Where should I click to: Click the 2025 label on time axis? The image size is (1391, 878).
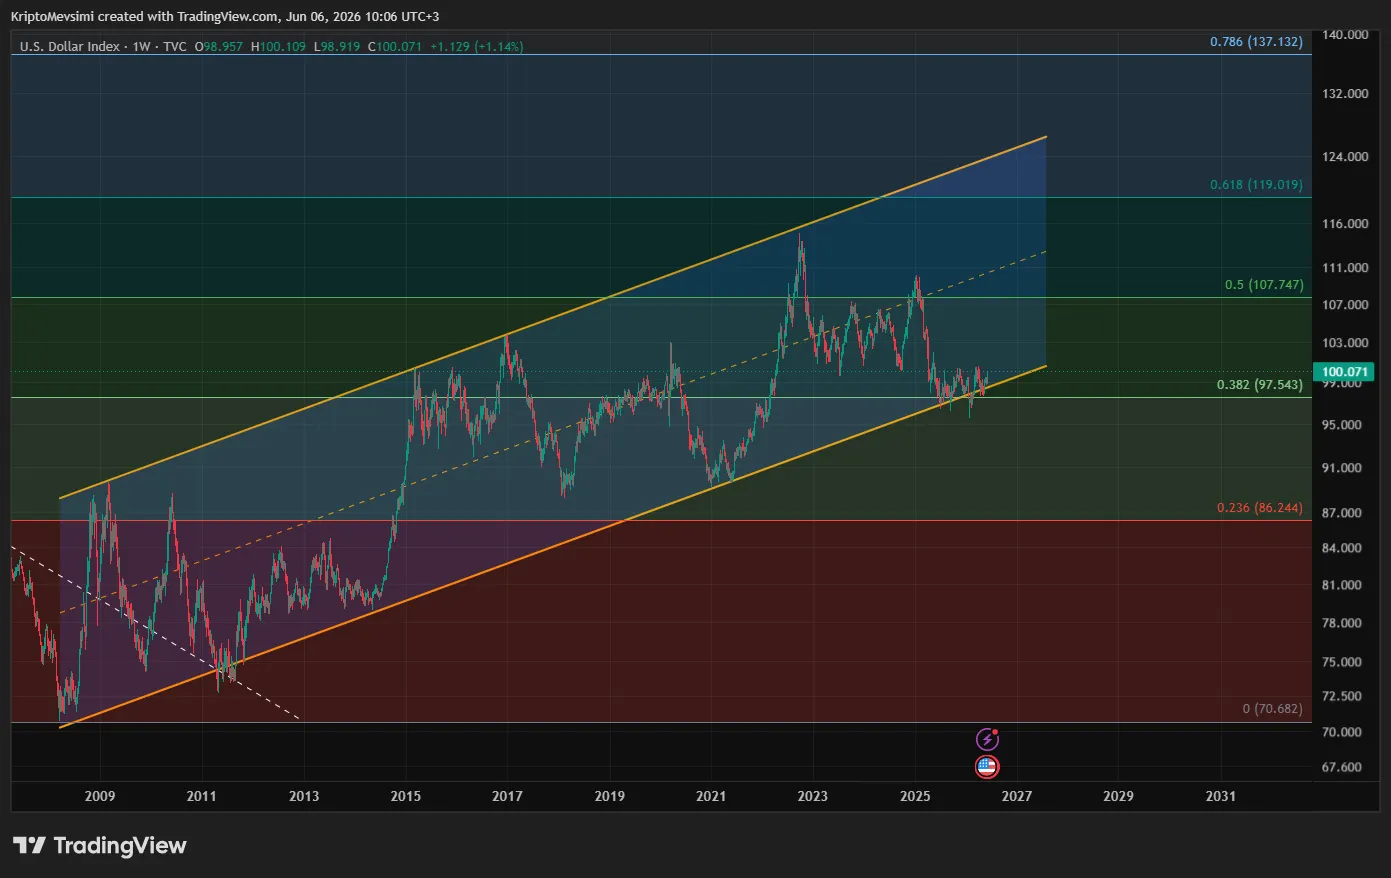[x=915, y=796]
